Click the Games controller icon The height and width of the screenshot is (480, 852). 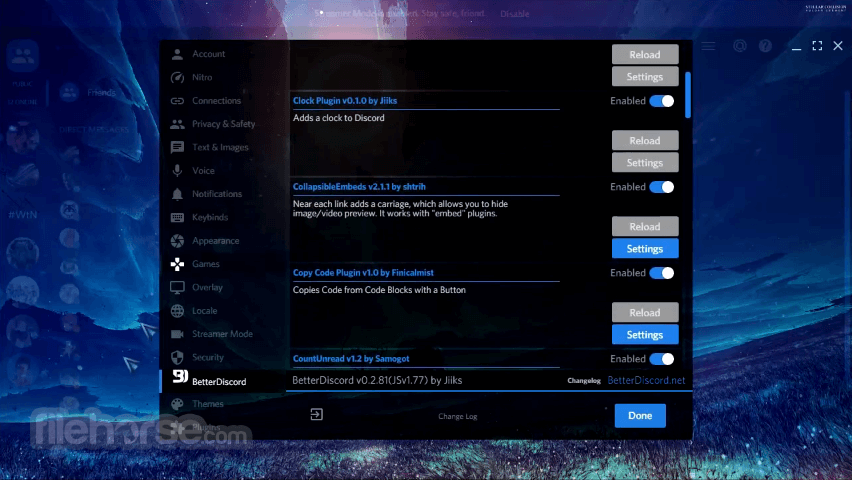tap(177, 264)
